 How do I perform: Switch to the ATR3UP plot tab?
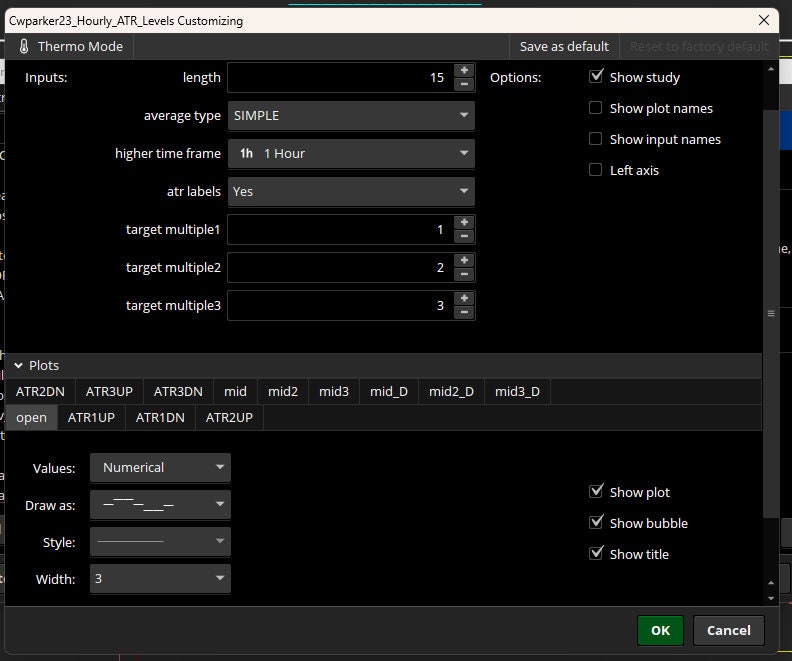(x=109, y=391)
